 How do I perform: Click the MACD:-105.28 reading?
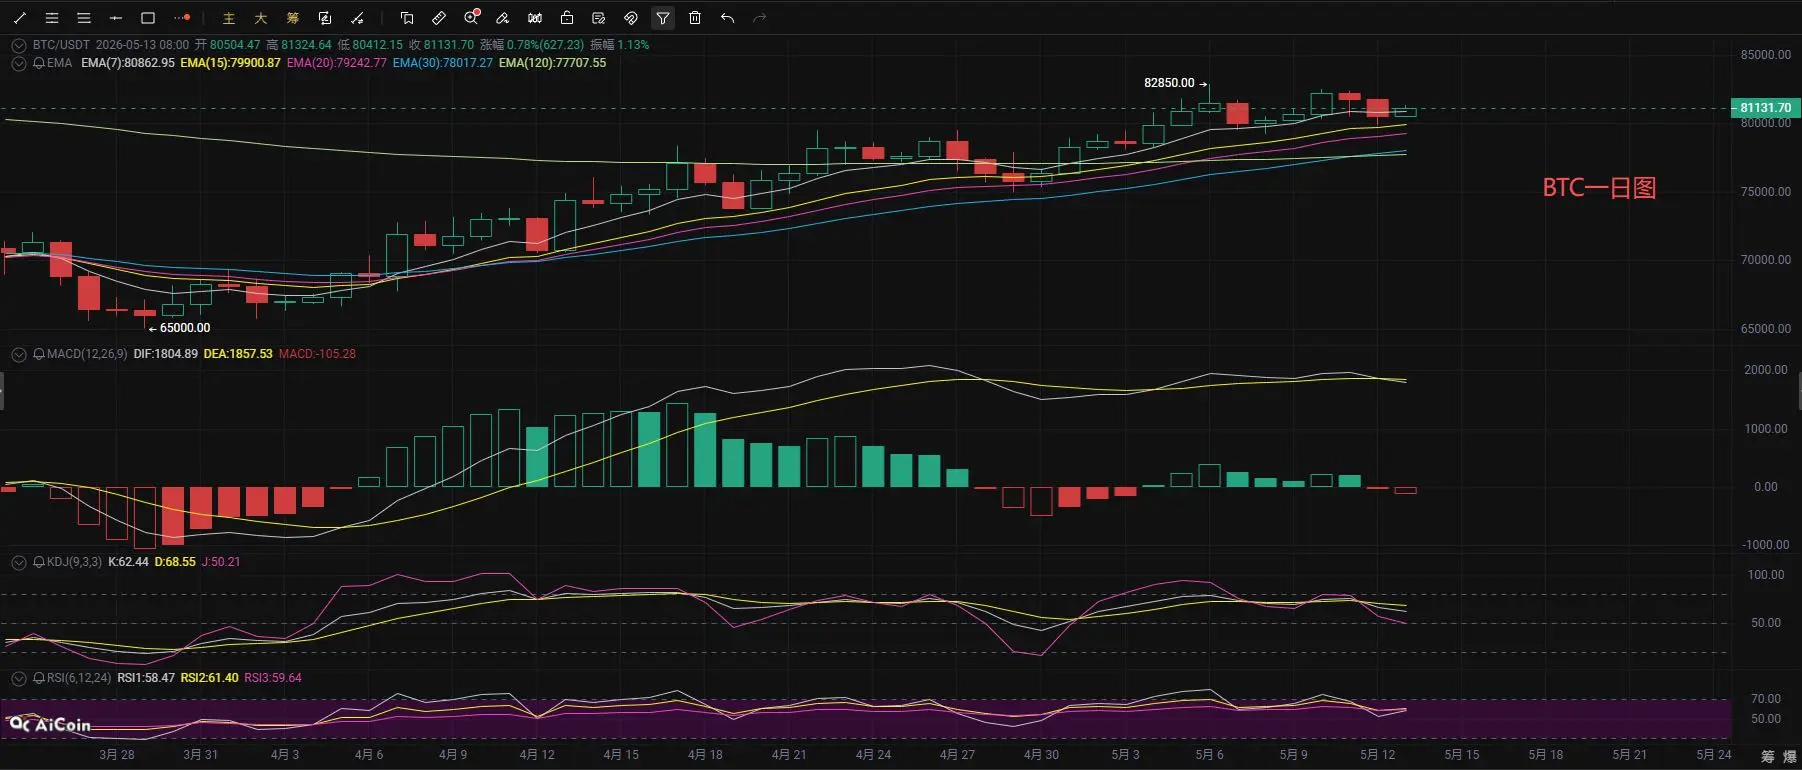[x=317, y=354]
